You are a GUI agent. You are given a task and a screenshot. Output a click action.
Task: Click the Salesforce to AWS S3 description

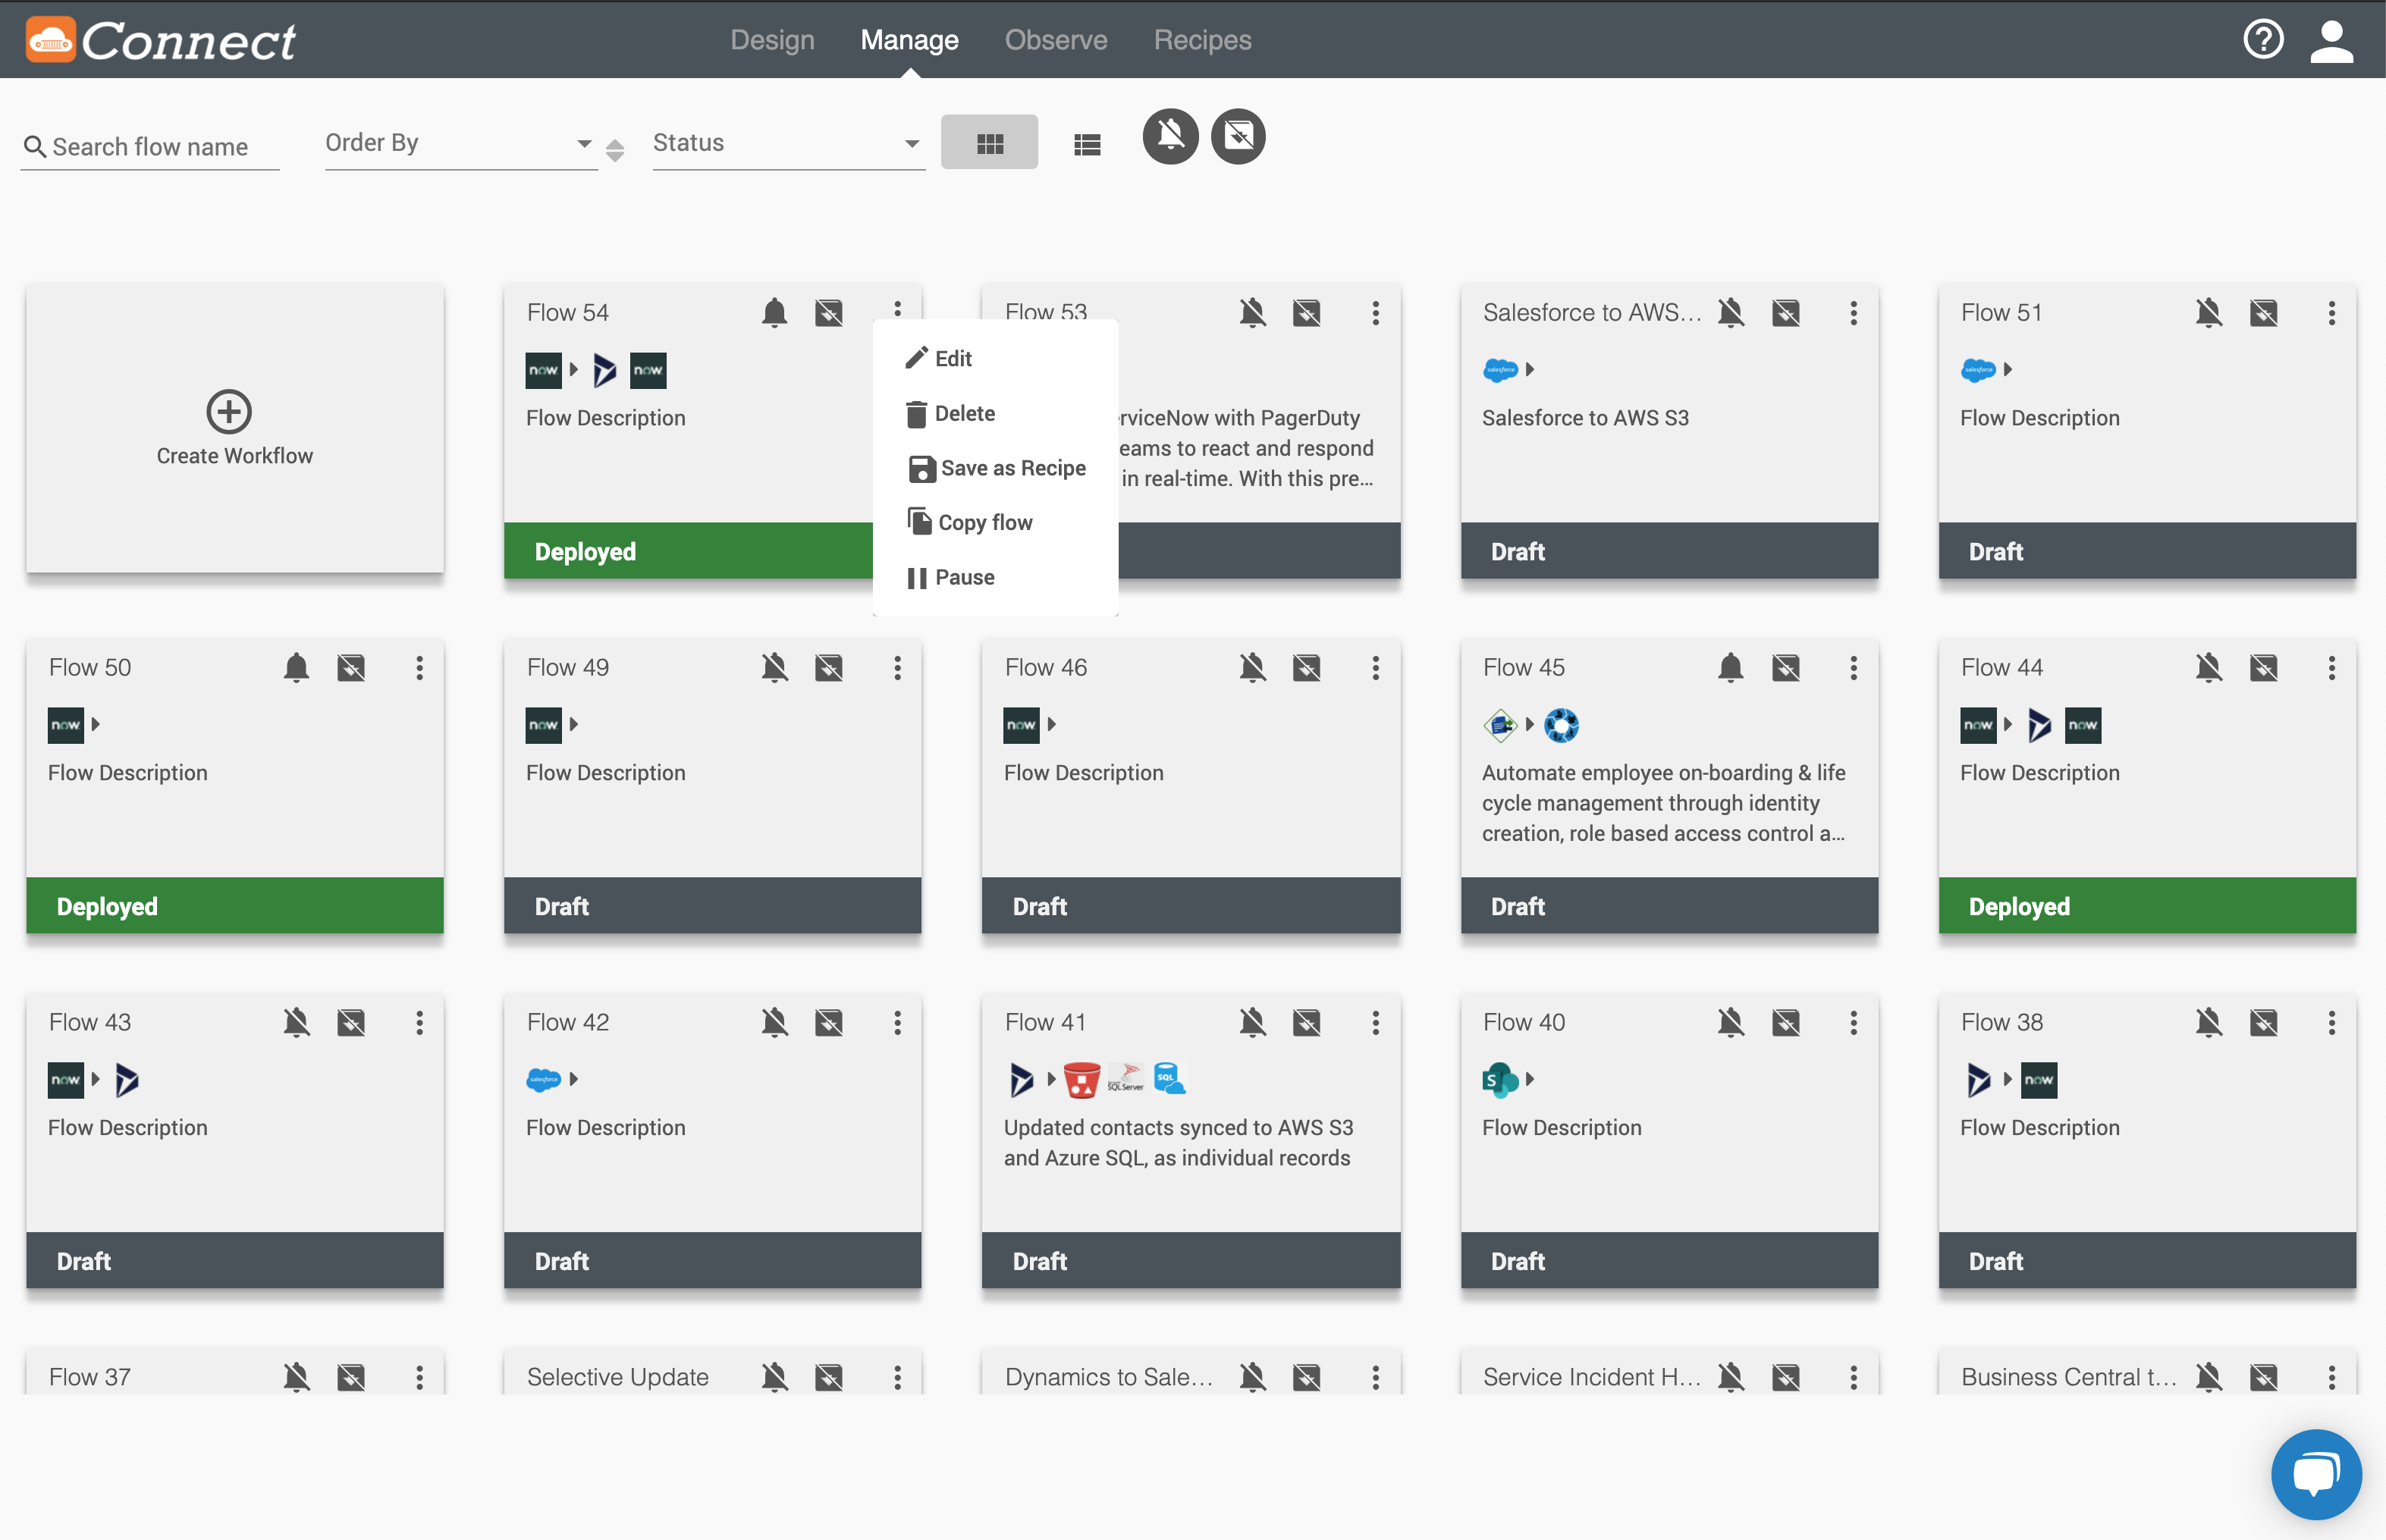tap(1585, 418)
